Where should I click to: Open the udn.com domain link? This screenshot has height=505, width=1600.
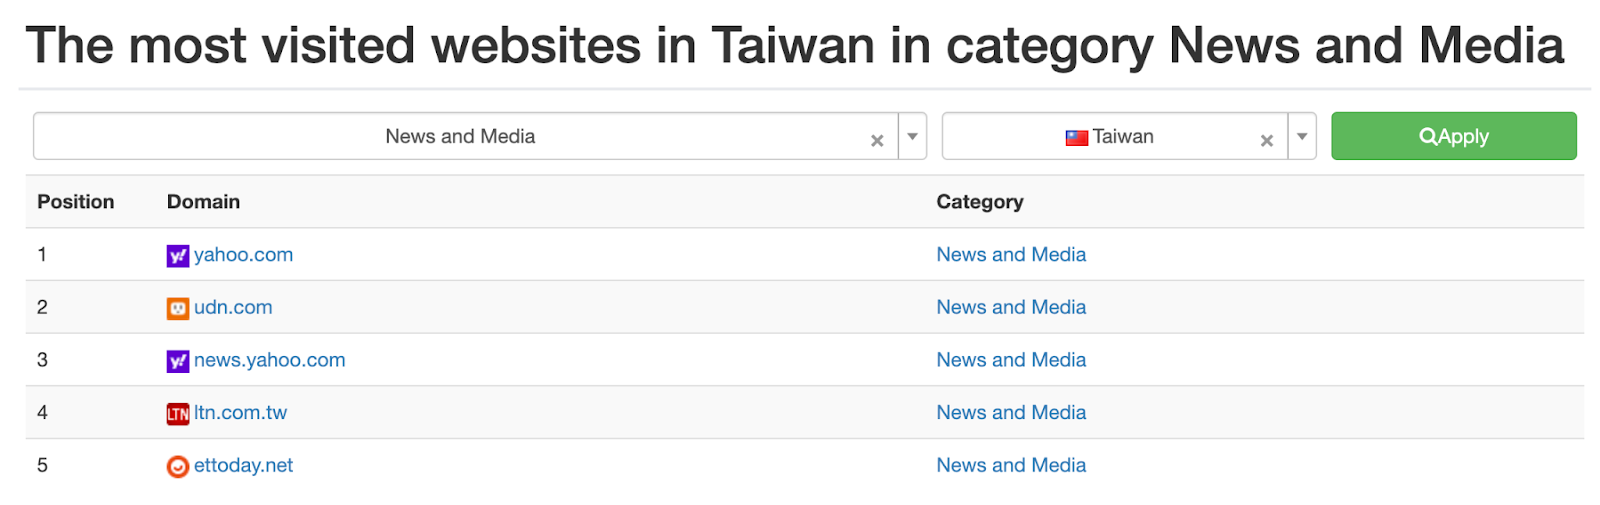click(x=233, y=308)
